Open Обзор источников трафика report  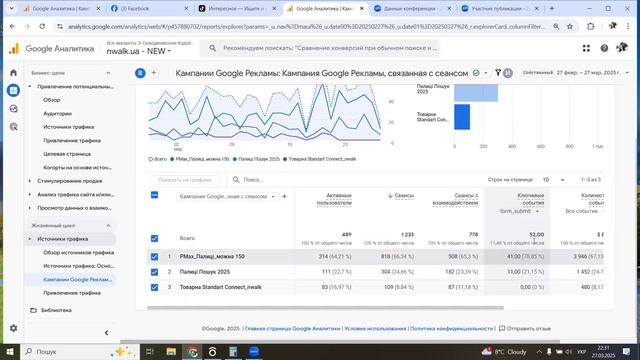tap(78, 252)
